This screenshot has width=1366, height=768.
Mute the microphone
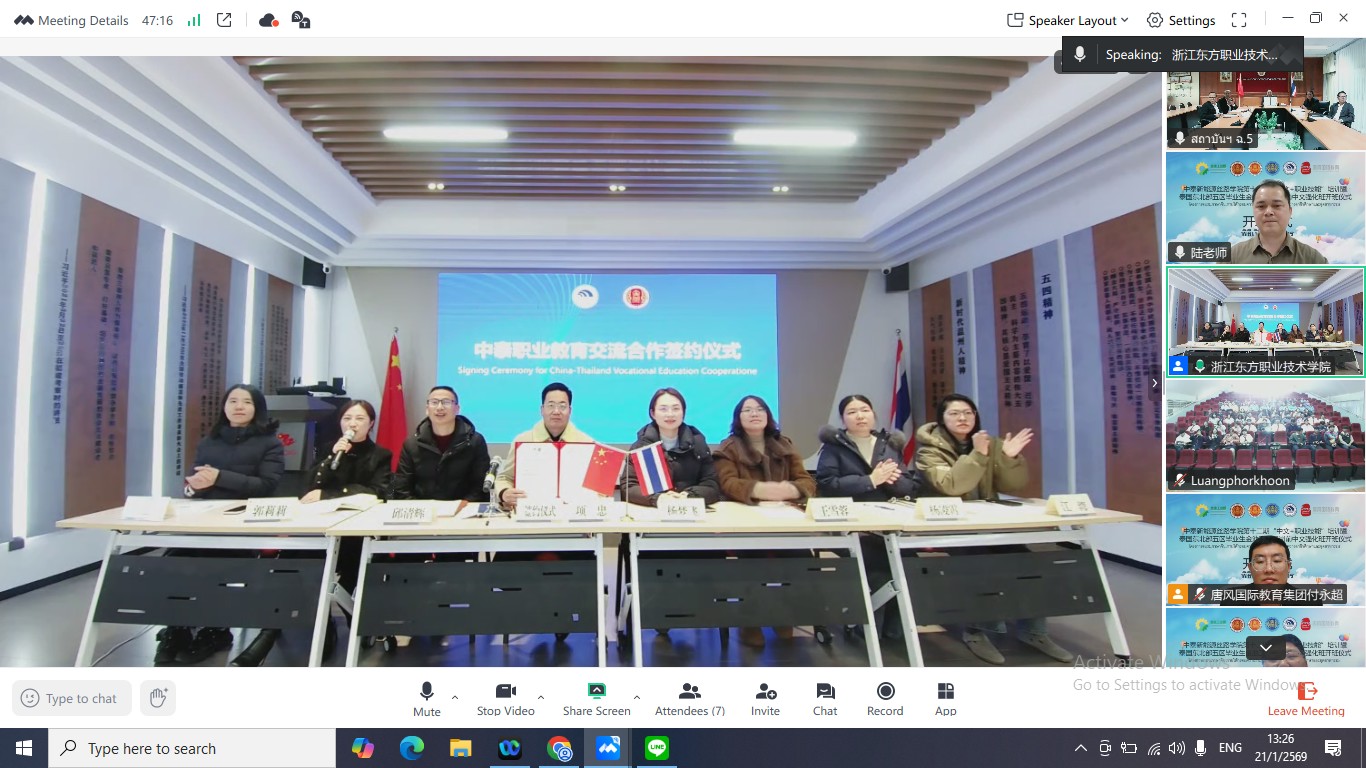(427, 699)
